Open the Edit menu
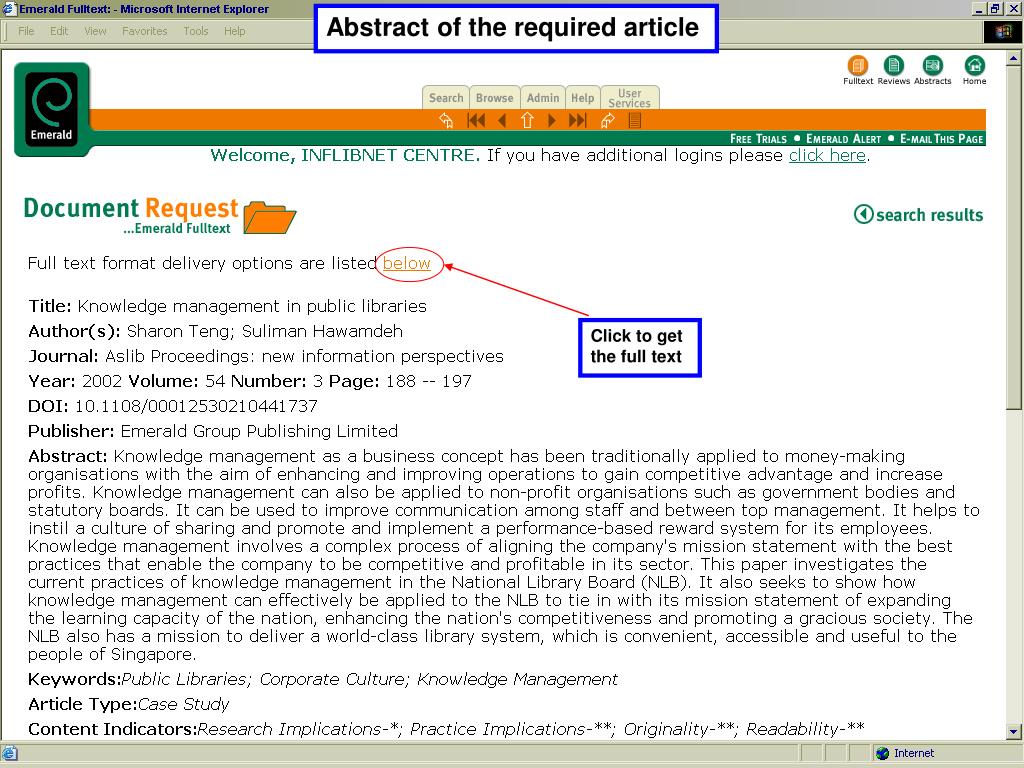This screenshot has width=1024, height=768. pyautogui.click(x=59, y=31)
